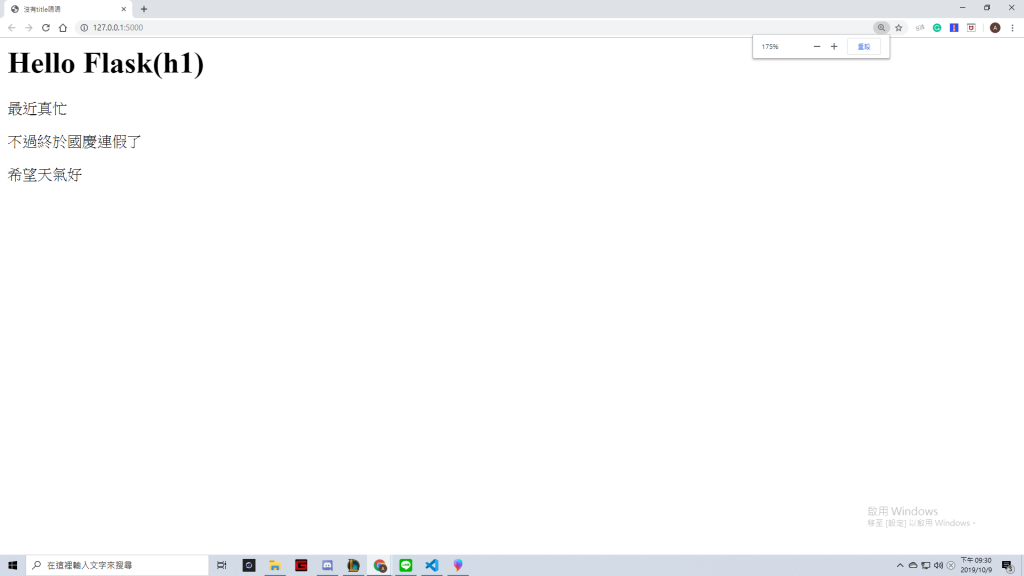Decrease zoom with the minus button
Viewport: 1024px width, 576px height.
tap(817, 46)
